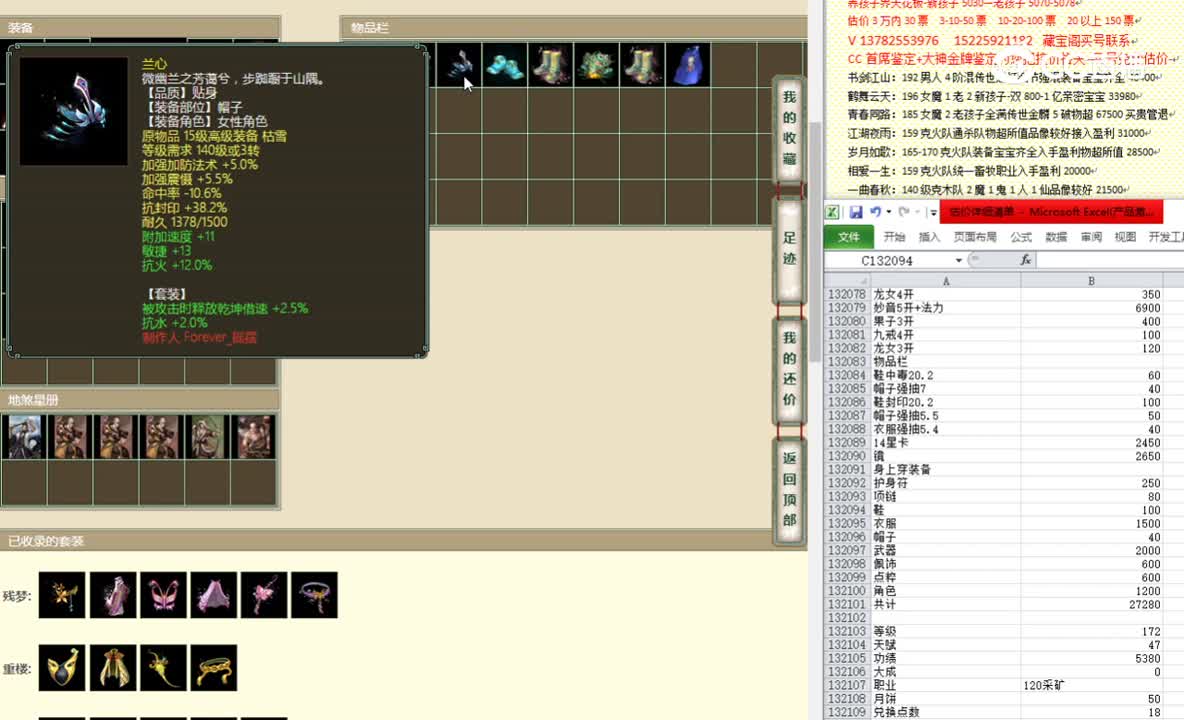Click the fx insert function icon

[1025, 260]
